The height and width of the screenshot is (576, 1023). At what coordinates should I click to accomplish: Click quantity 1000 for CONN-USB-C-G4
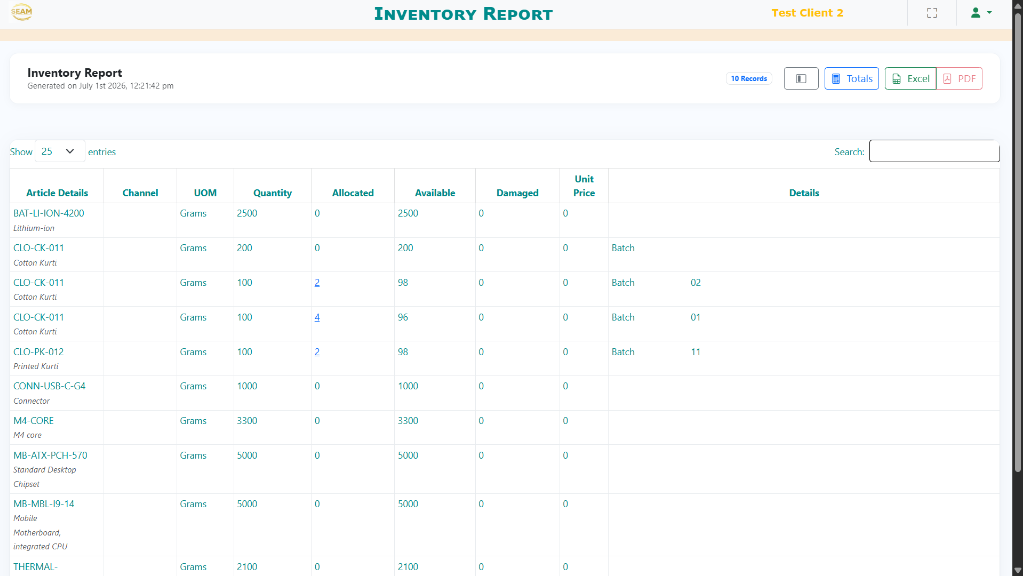click(247, 386)
